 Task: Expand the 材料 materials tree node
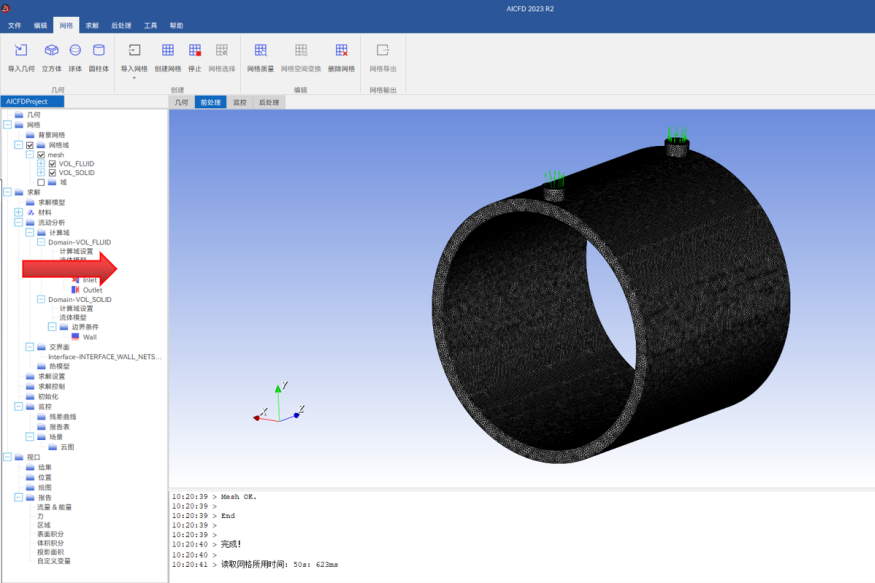[18, 212]
